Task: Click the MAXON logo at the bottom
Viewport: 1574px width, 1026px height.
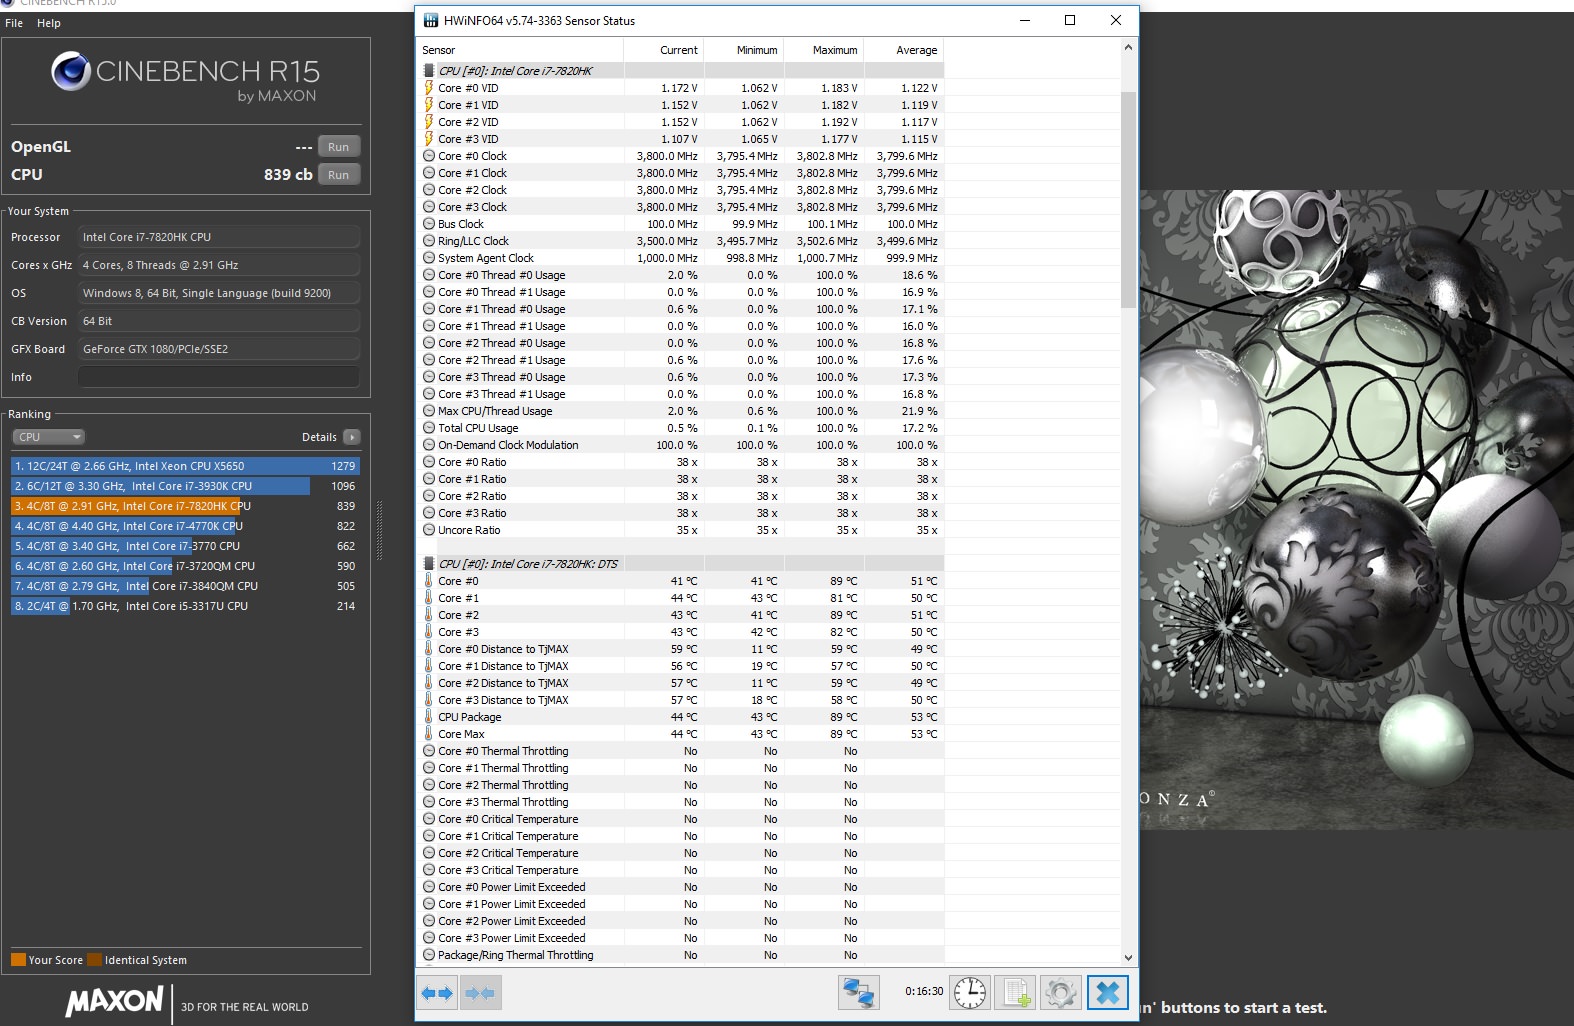Action: [x=114, y=1001]
